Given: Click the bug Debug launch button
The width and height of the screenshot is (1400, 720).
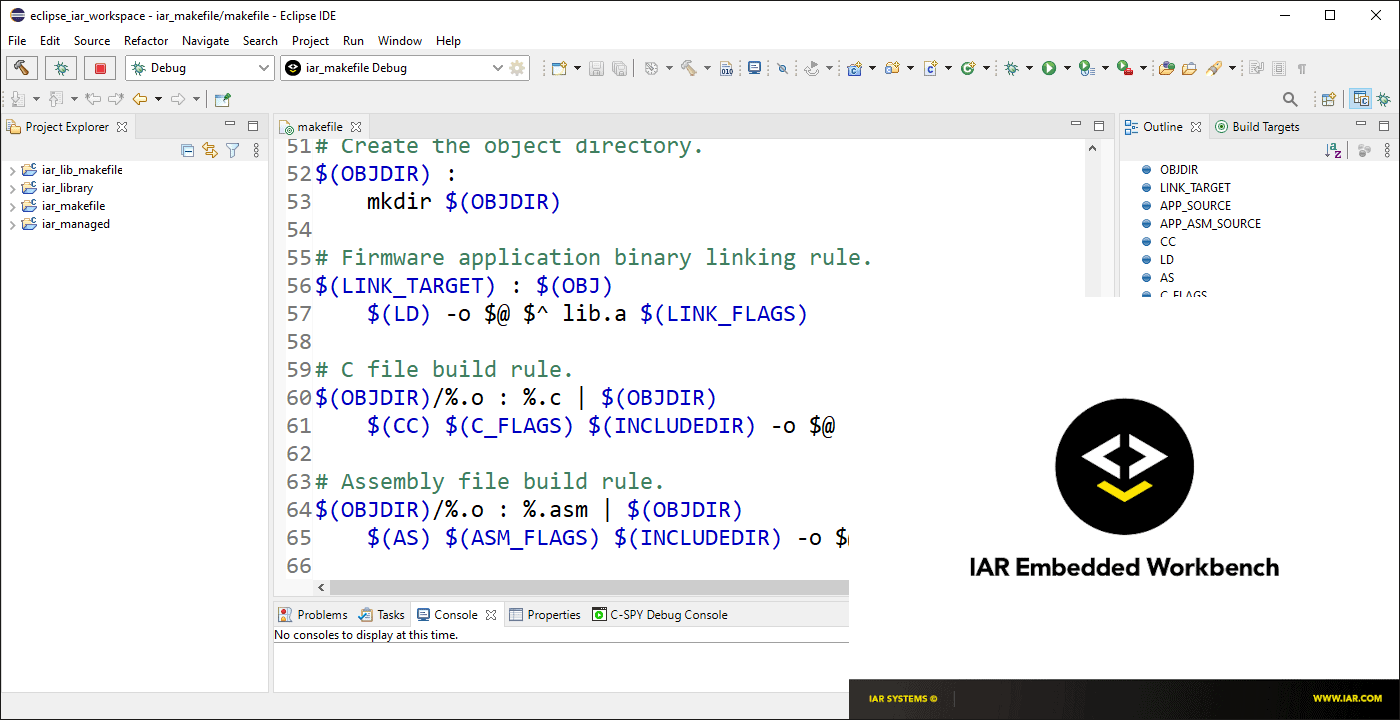Looking at the screenshot, I should tap(61, 68).
